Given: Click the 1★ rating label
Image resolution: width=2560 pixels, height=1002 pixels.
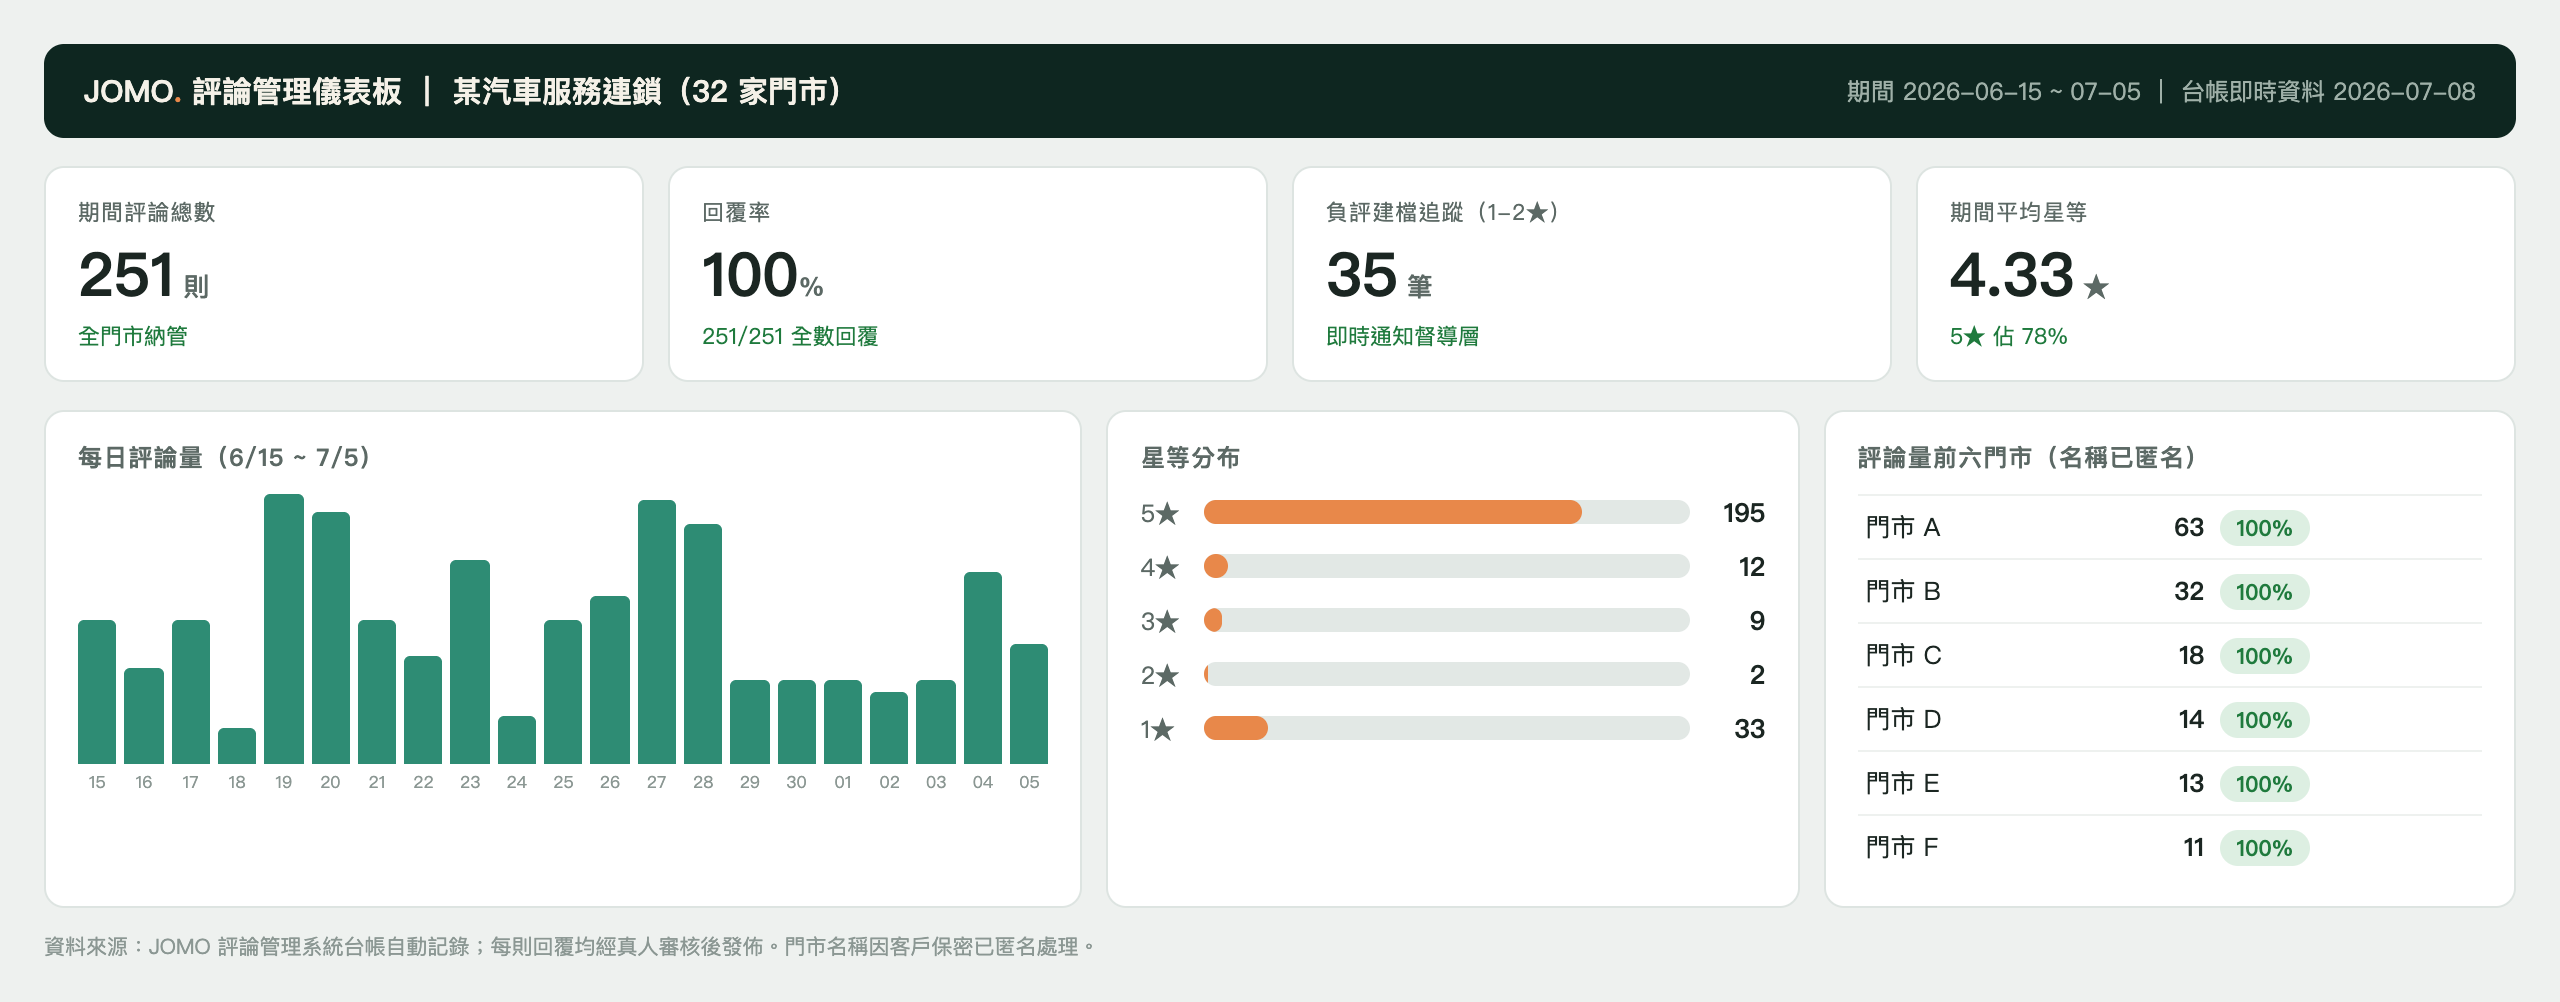Looking at the screenshot, I should [x=1157, y=729].
